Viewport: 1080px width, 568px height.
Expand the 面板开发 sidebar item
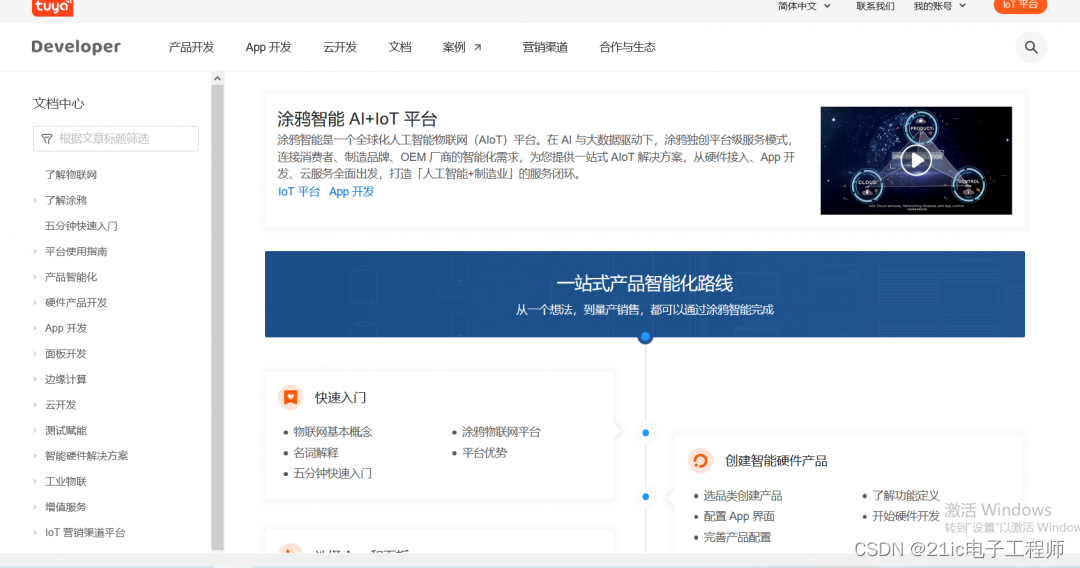[35, 353]
